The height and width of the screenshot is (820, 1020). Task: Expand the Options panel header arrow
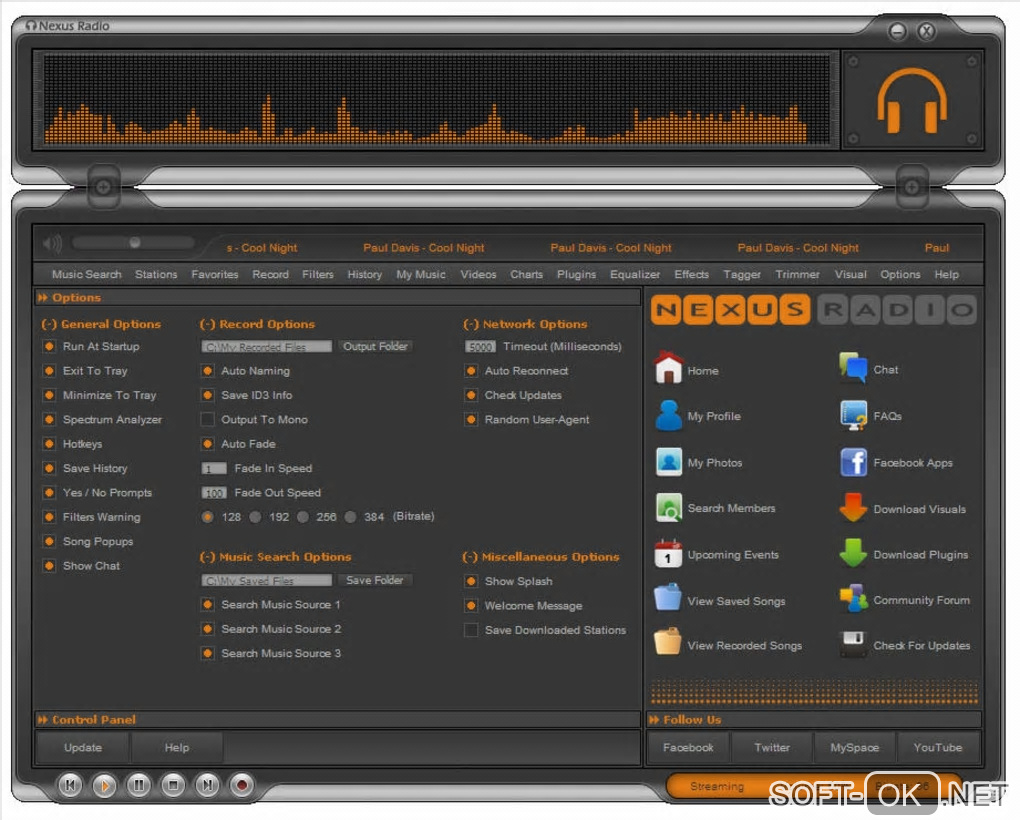click(x=43, y=297)
